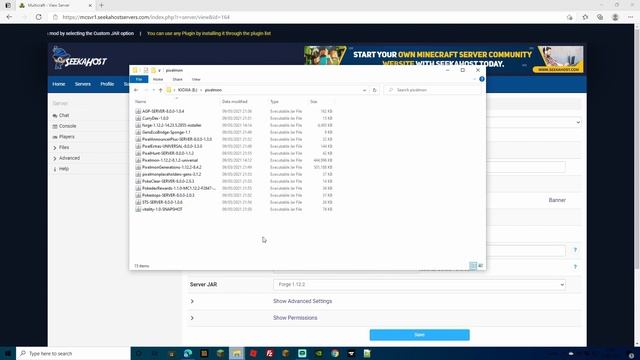Go up one folder level in File Explorer
This screenshot has height=360, width=640.
point(160,90)
